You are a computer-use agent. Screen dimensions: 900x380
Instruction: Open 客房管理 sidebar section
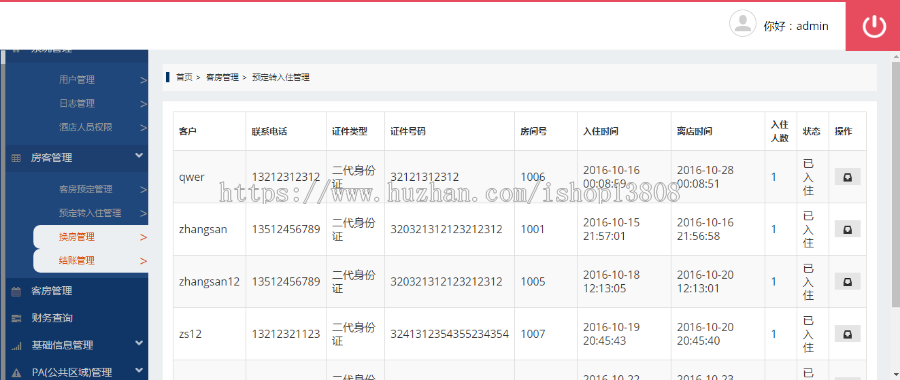52,291
